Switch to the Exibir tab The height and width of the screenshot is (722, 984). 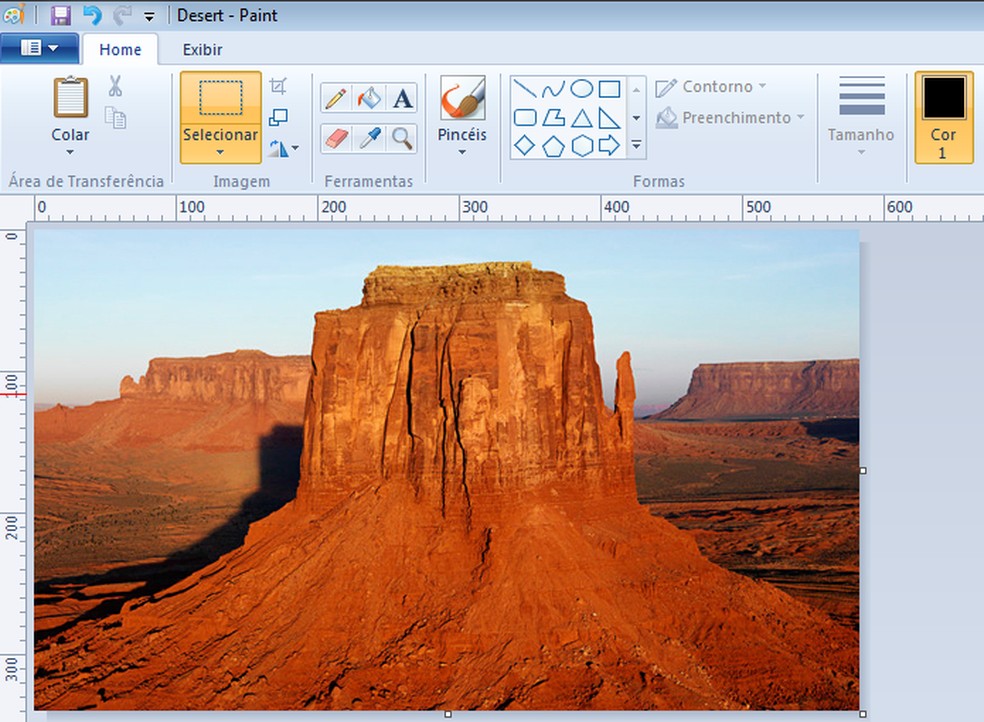(x=202, y=50)
